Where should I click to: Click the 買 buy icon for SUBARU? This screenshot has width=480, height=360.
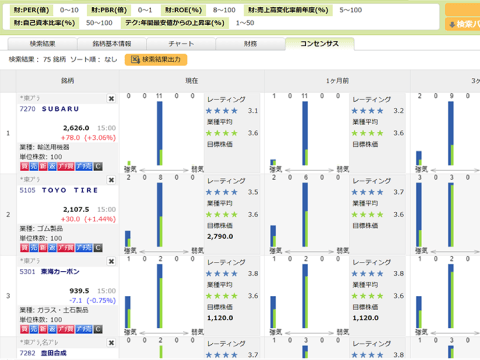coord(24,166)
